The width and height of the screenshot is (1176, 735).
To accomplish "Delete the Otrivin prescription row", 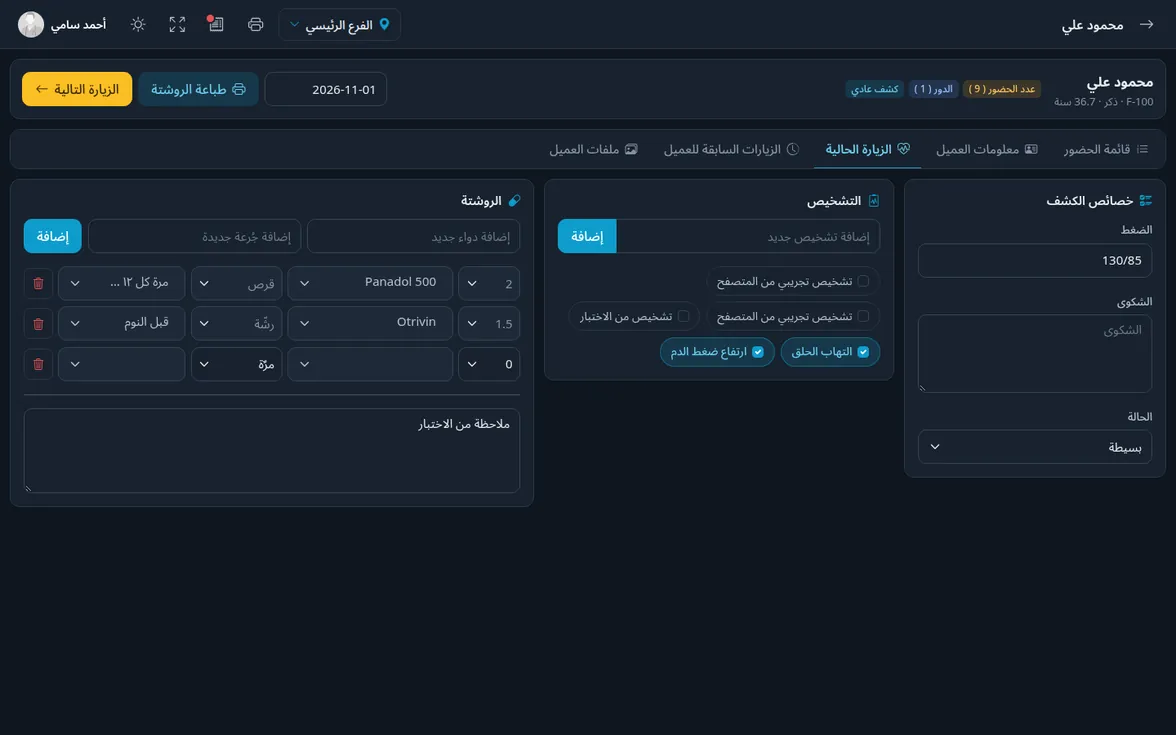I will 38,324.
